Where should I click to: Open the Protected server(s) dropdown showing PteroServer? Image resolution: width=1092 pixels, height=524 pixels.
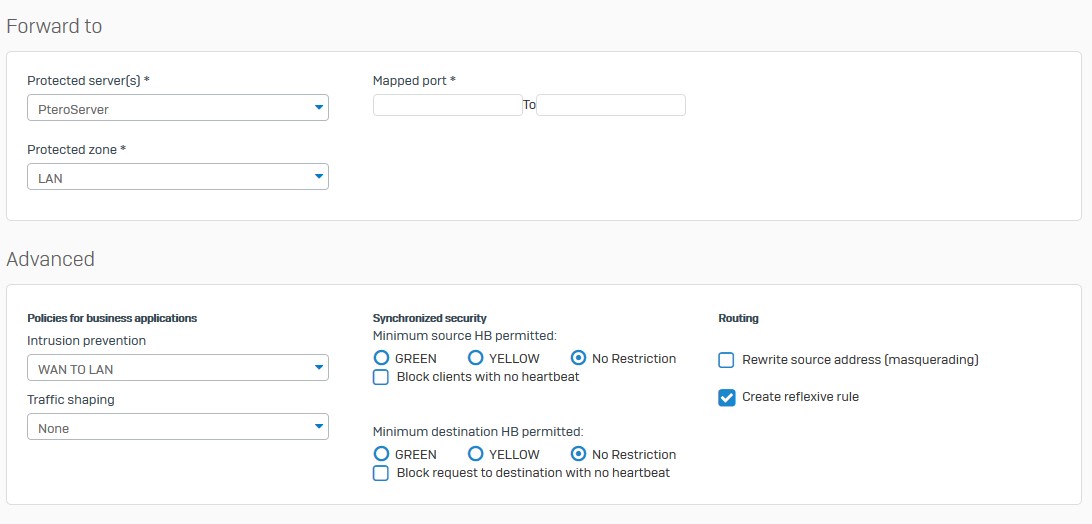[x=177, y=107]
